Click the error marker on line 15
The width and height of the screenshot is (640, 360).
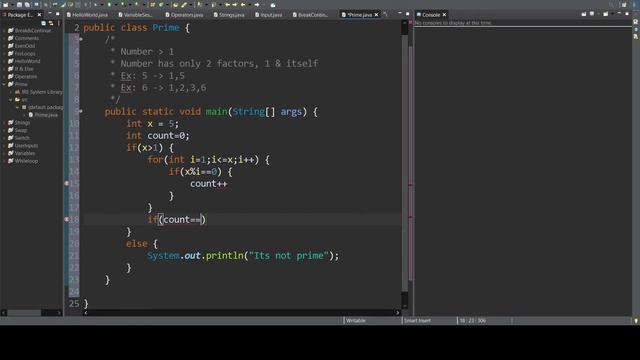[67, 184]
